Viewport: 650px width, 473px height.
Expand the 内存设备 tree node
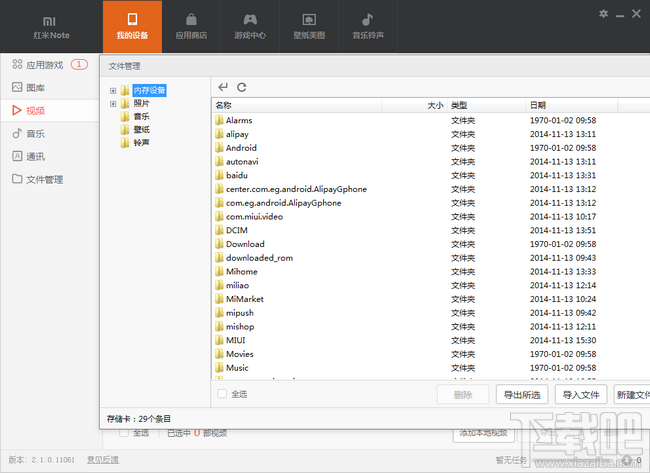(113, 90)
